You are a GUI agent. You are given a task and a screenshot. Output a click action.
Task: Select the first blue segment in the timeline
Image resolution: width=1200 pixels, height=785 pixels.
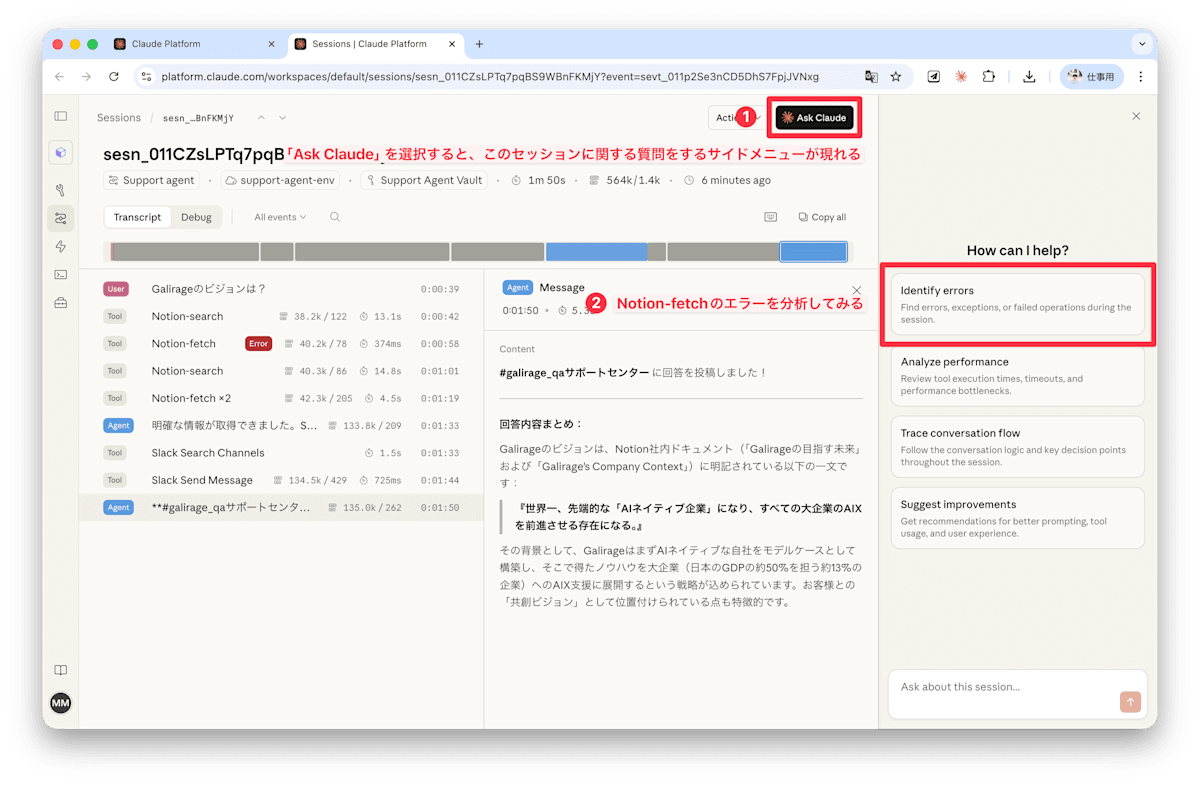(596, 252)
